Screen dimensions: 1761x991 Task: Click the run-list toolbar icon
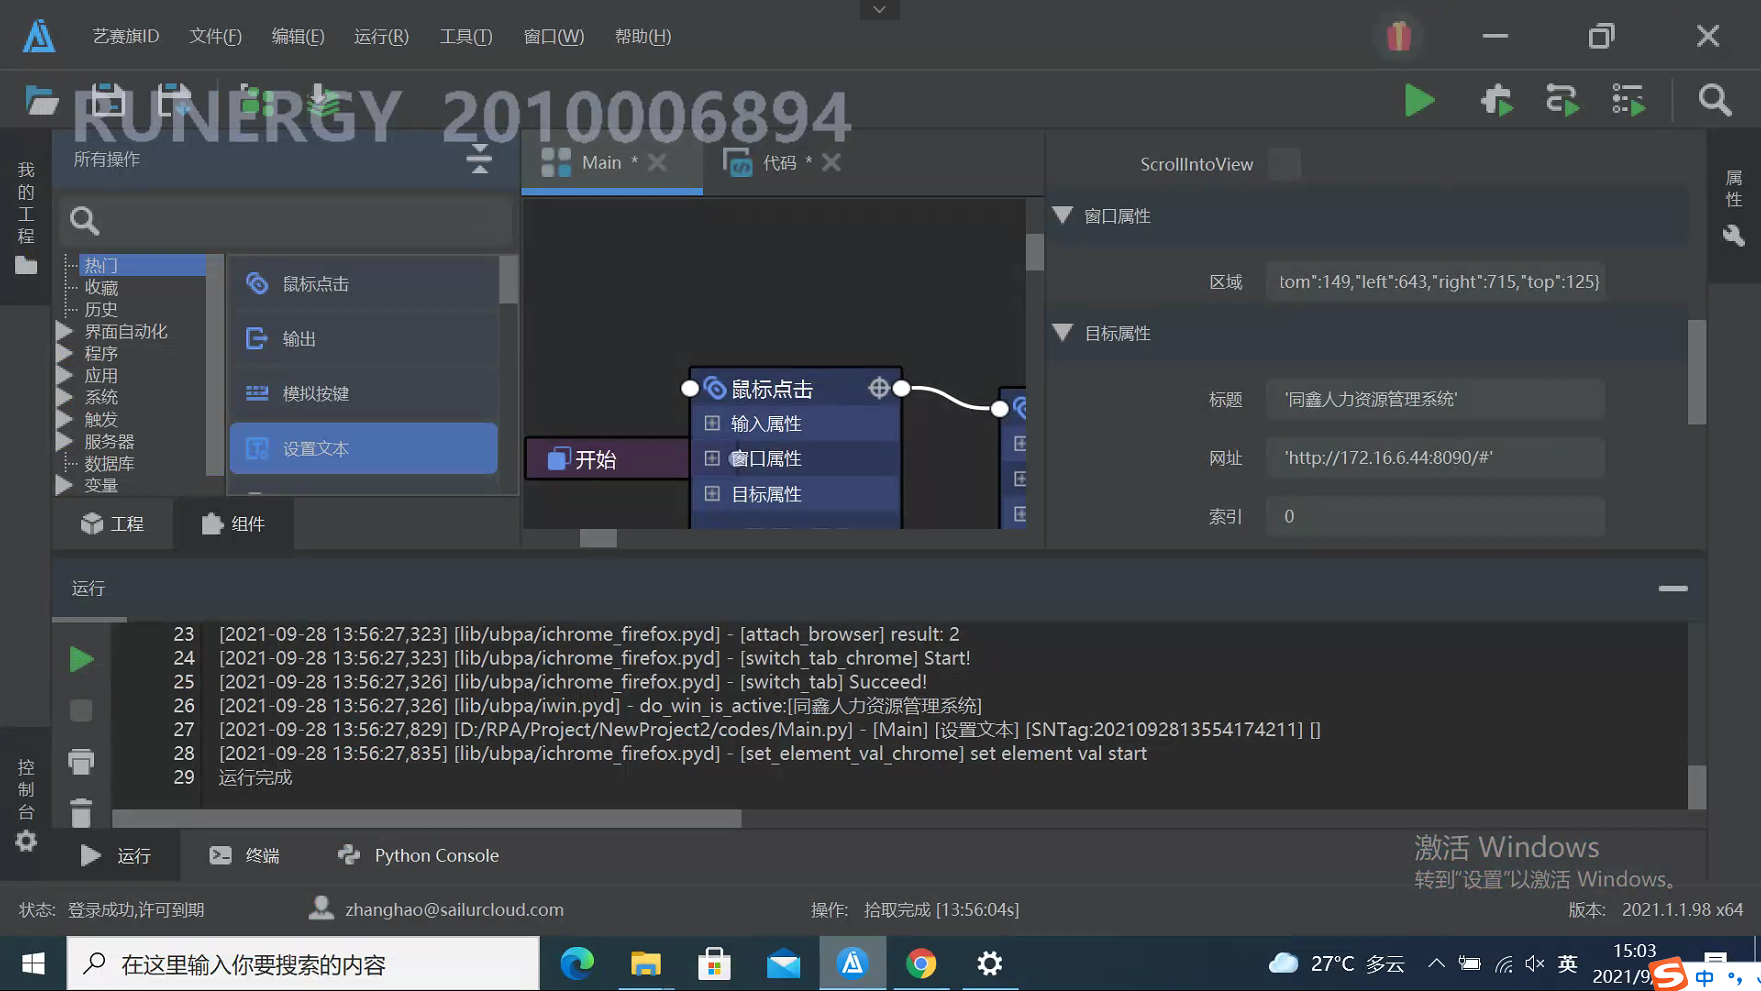[x=1628, y=100]
